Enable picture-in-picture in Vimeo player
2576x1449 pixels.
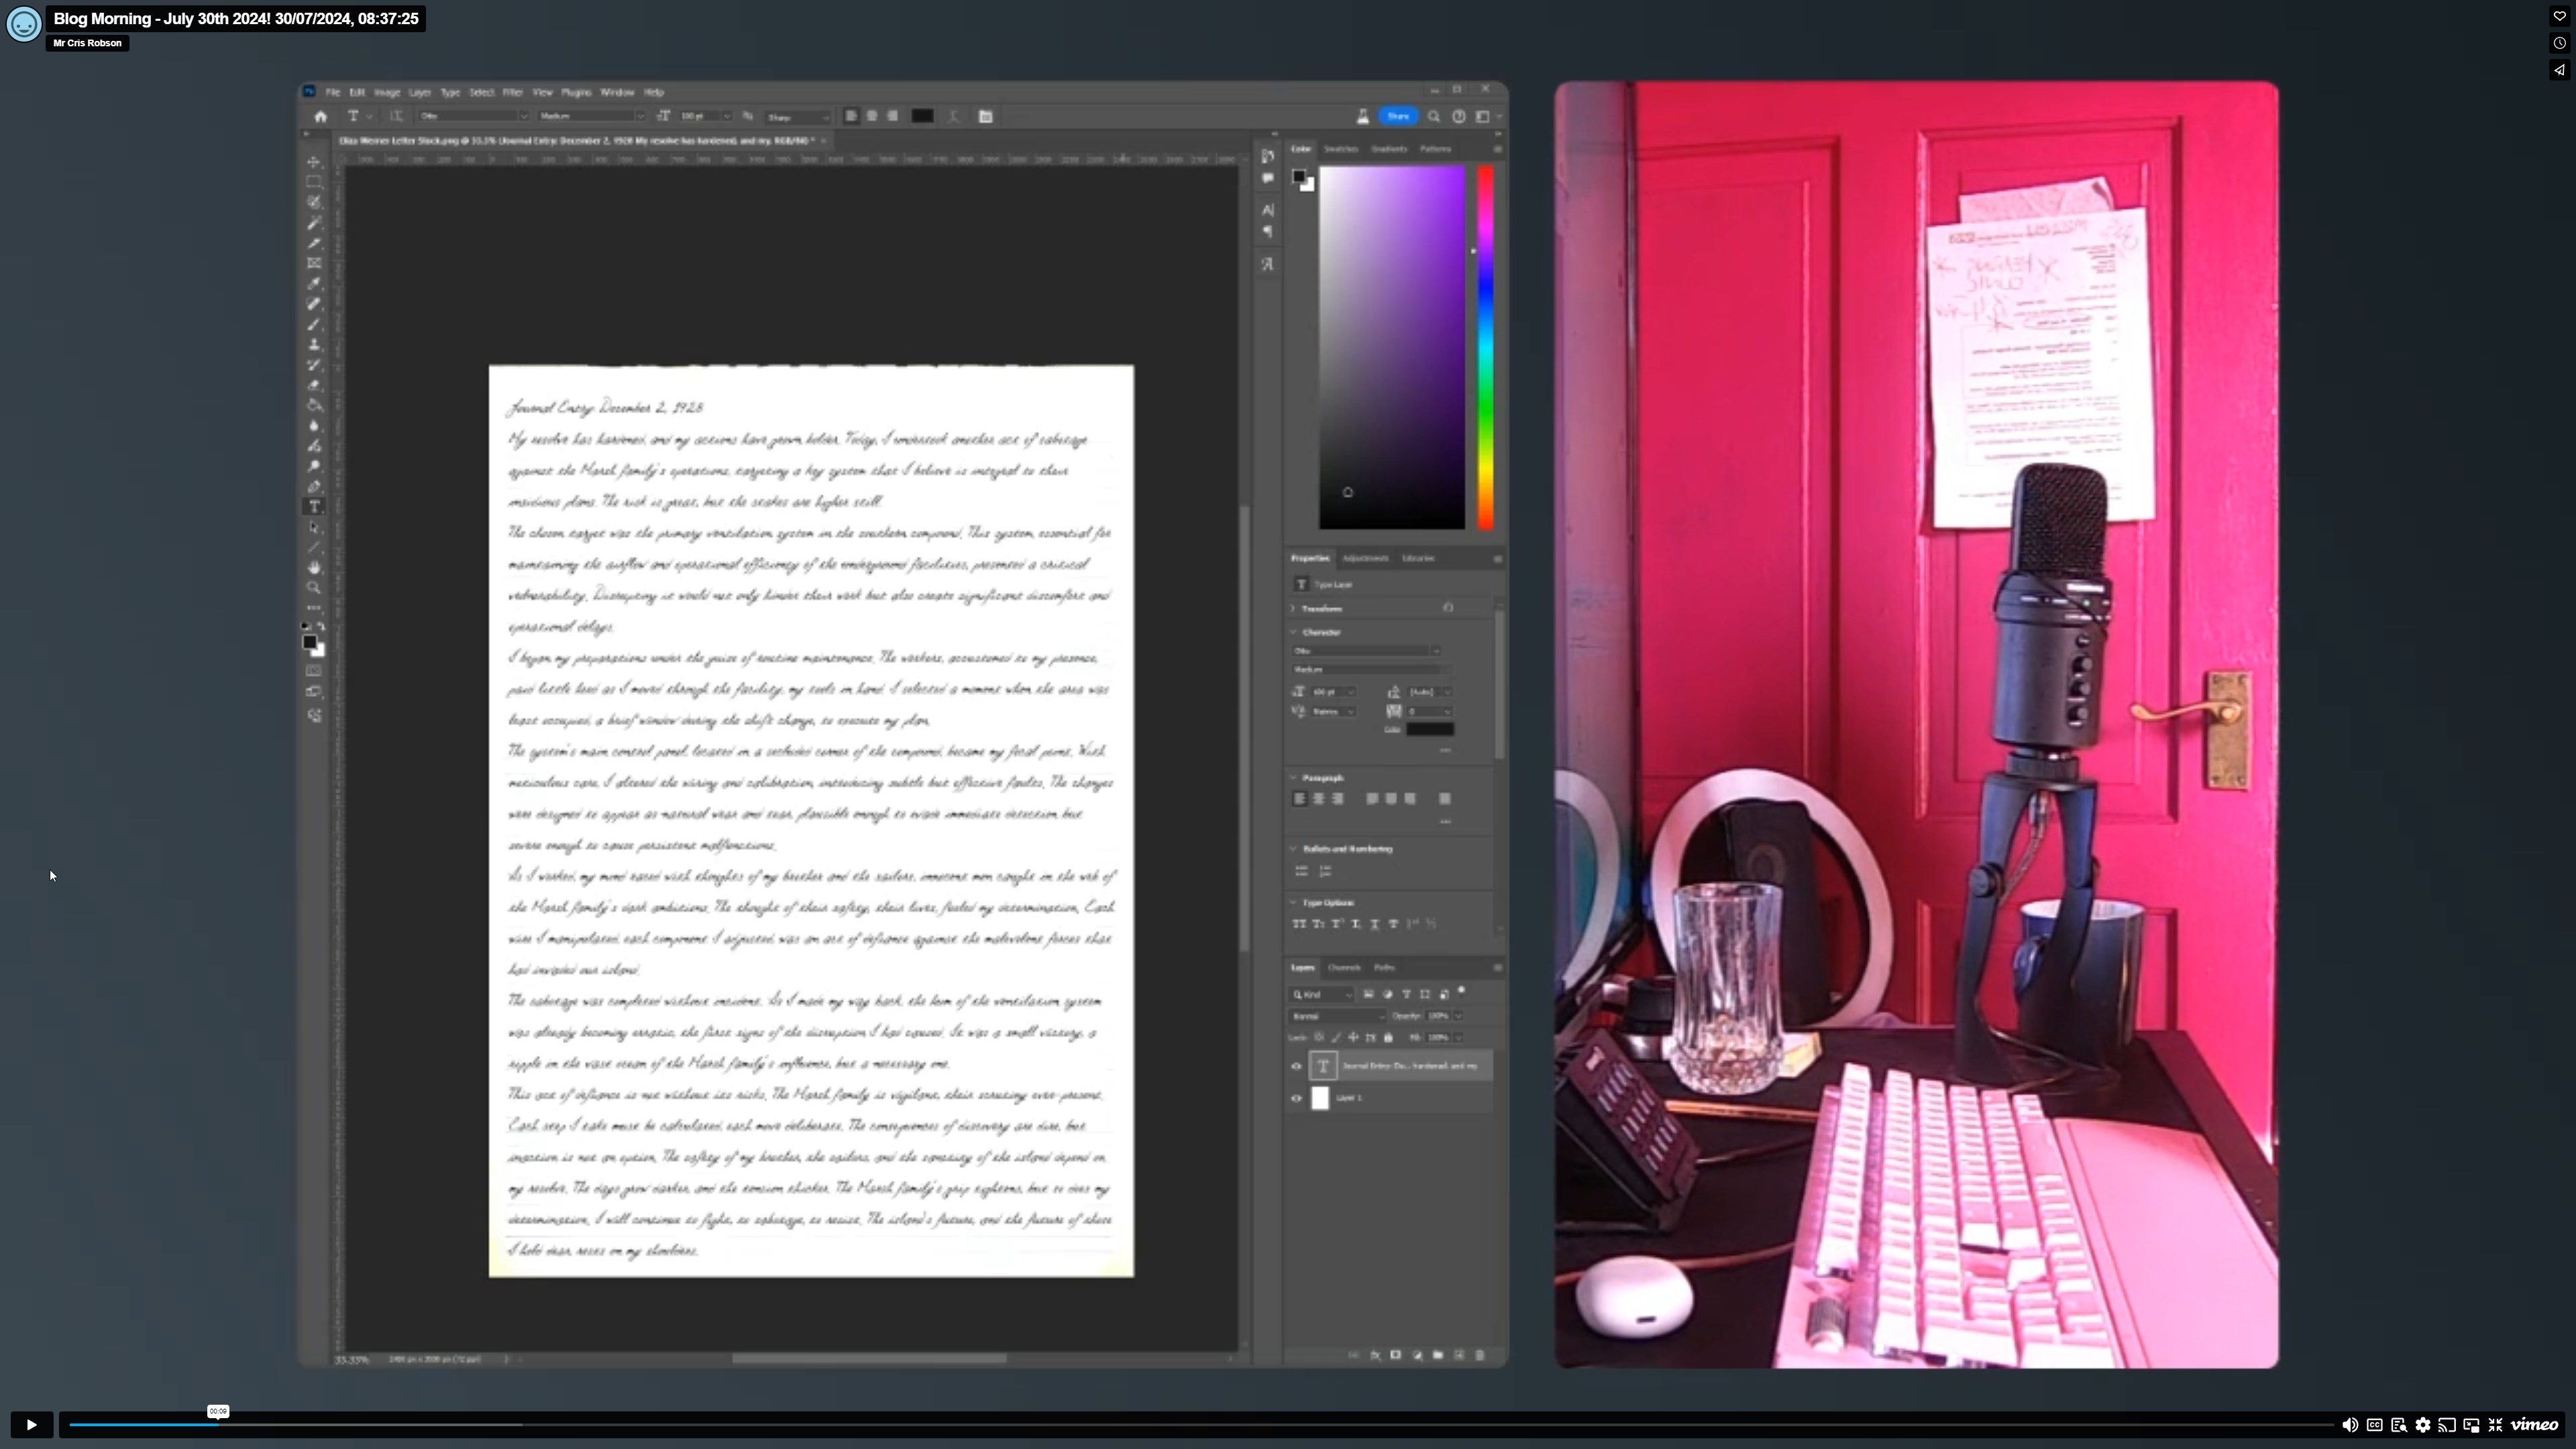(x=2471, y=1425)
